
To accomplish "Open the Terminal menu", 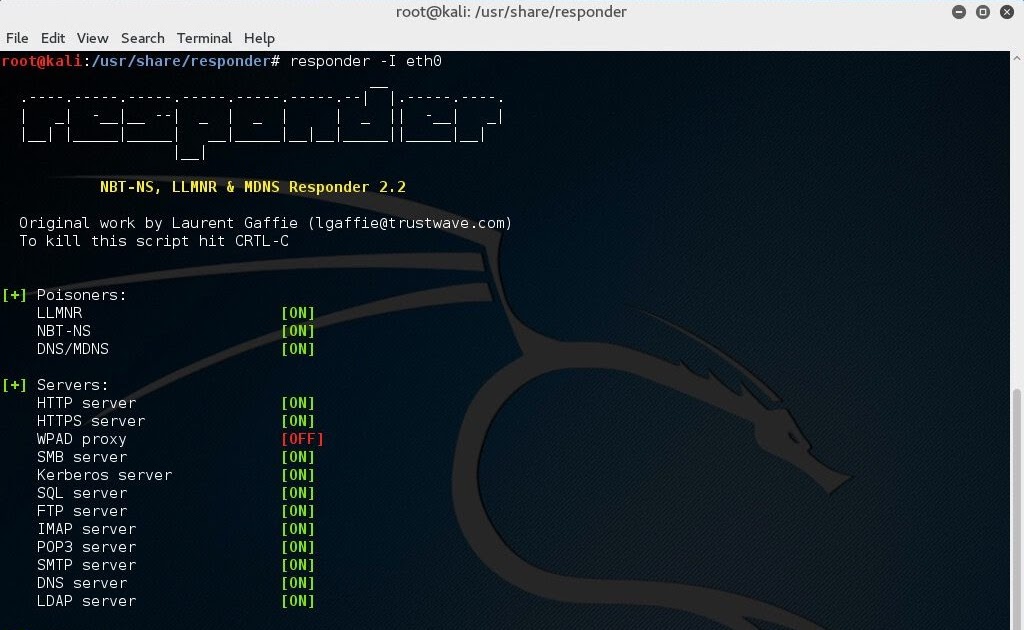I will [204, 38].
